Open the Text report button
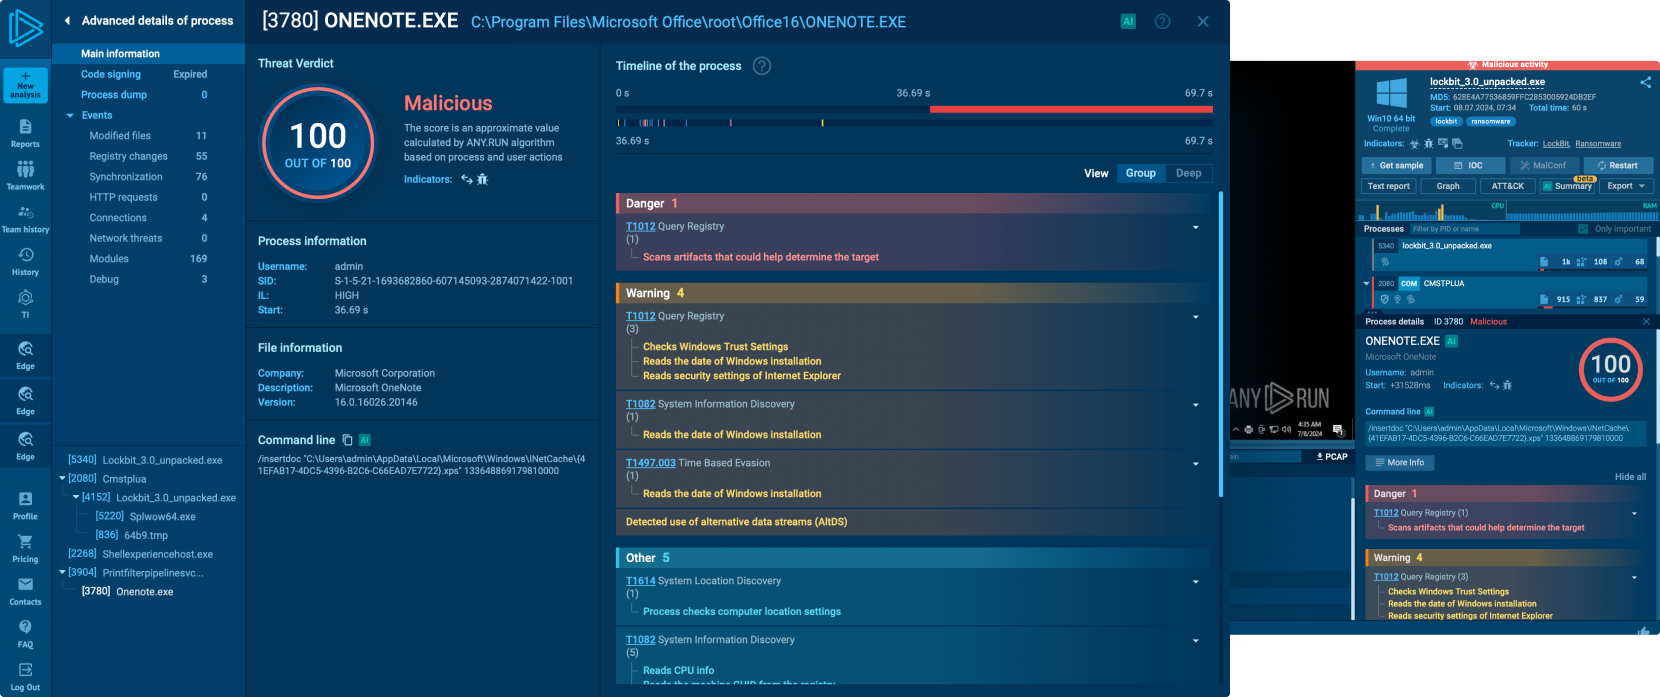1660x697 pixels. 1388,186
